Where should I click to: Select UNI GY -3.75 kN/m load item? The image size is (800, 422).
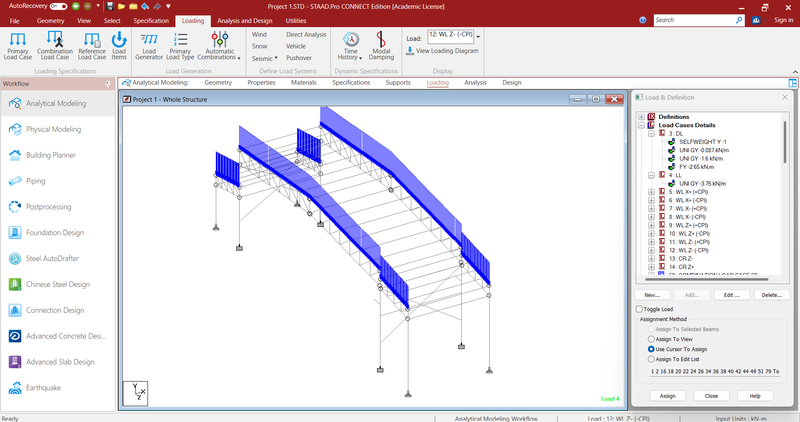pos(702,184)
